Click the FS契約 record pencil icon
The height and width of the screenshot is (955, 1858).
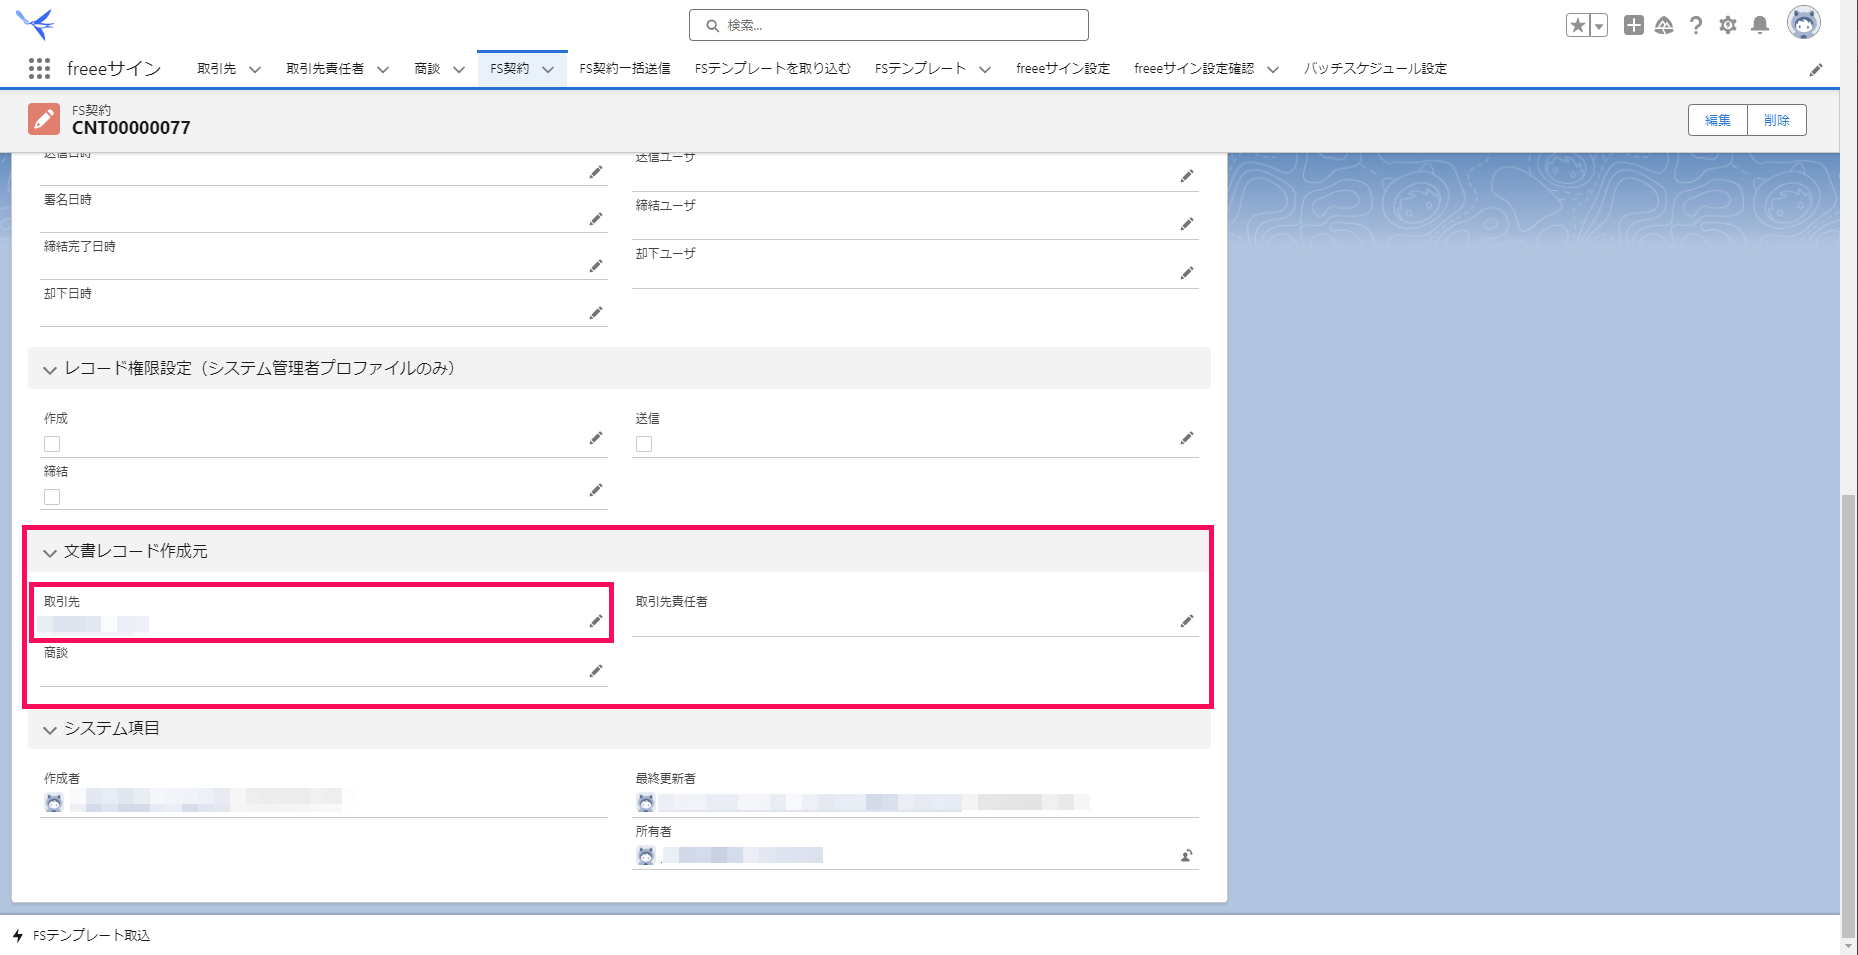(x=44, y=119)
